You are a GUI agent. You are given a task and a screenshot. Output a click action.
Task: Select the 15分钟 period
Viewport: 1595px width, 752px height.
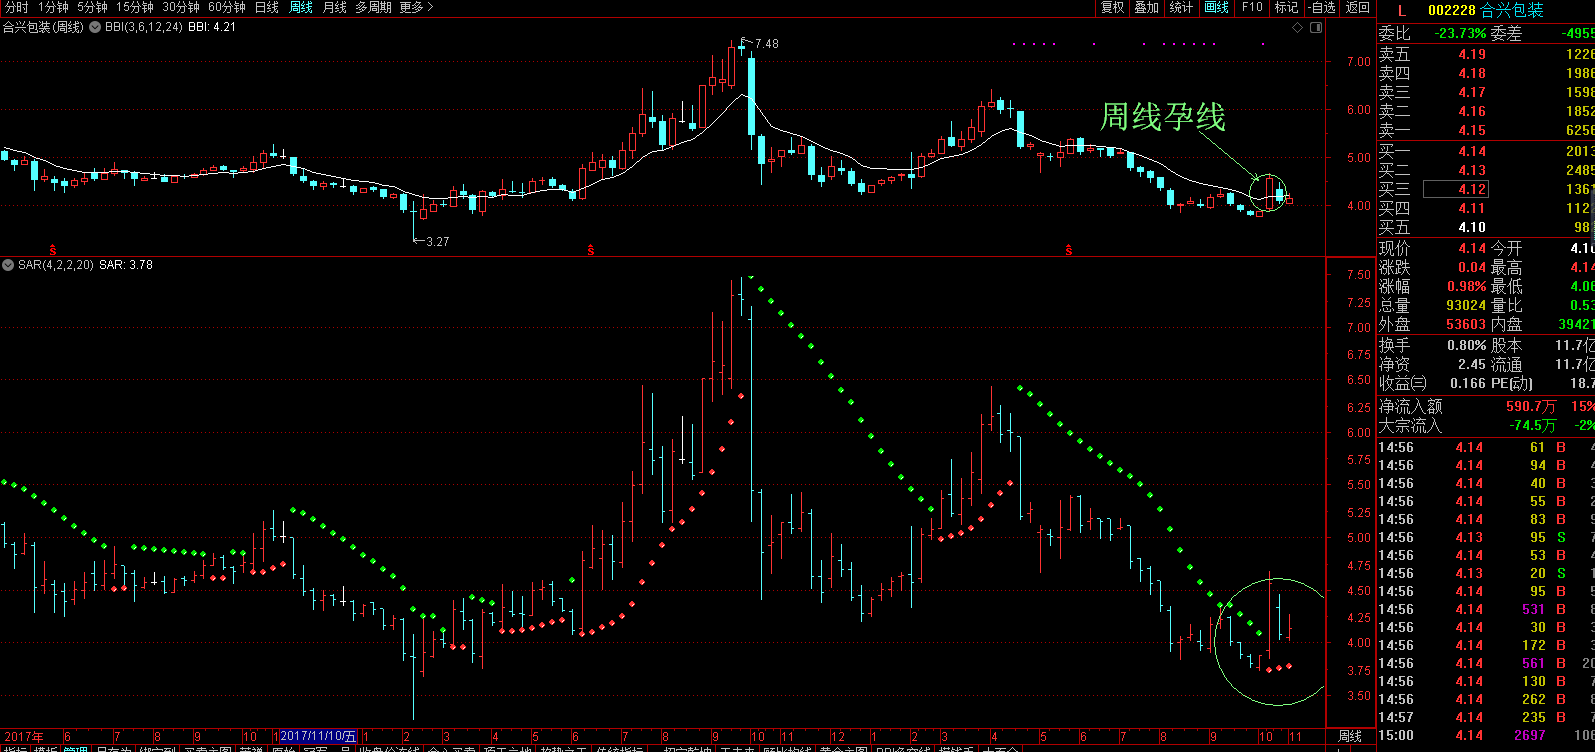[135, 7]
